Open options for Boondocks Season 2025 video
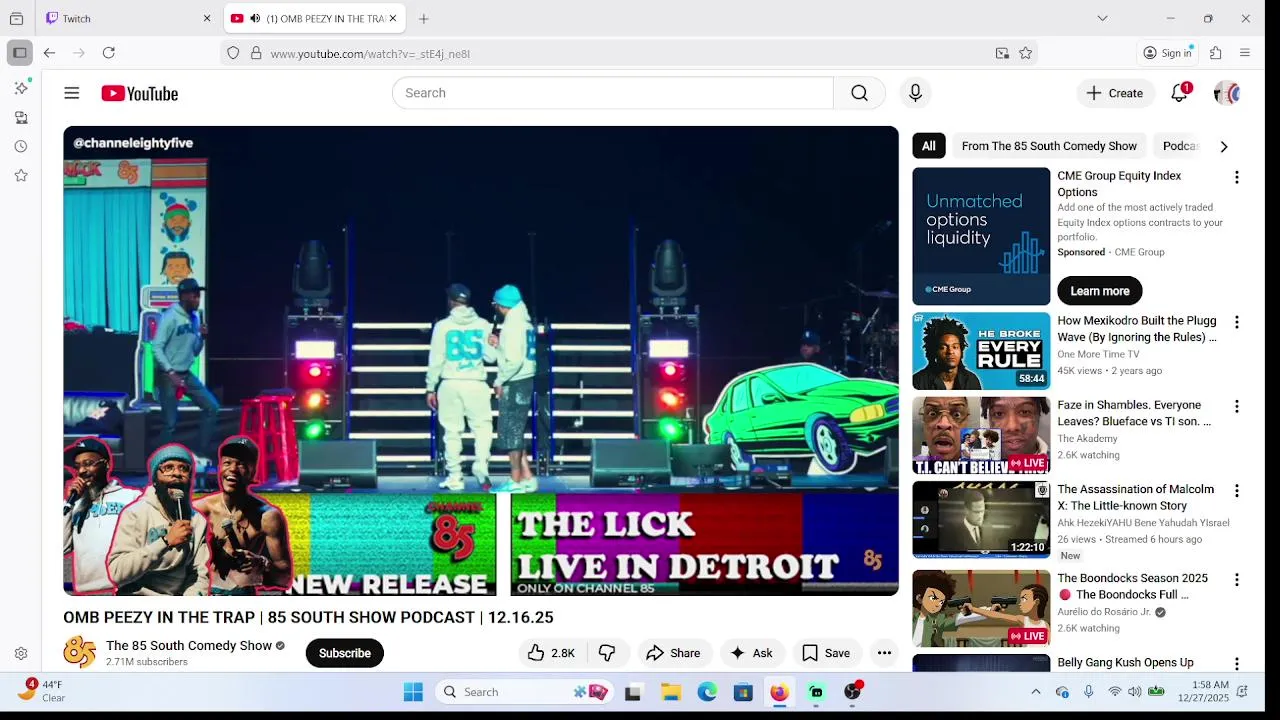 (x=1237, y=580)
